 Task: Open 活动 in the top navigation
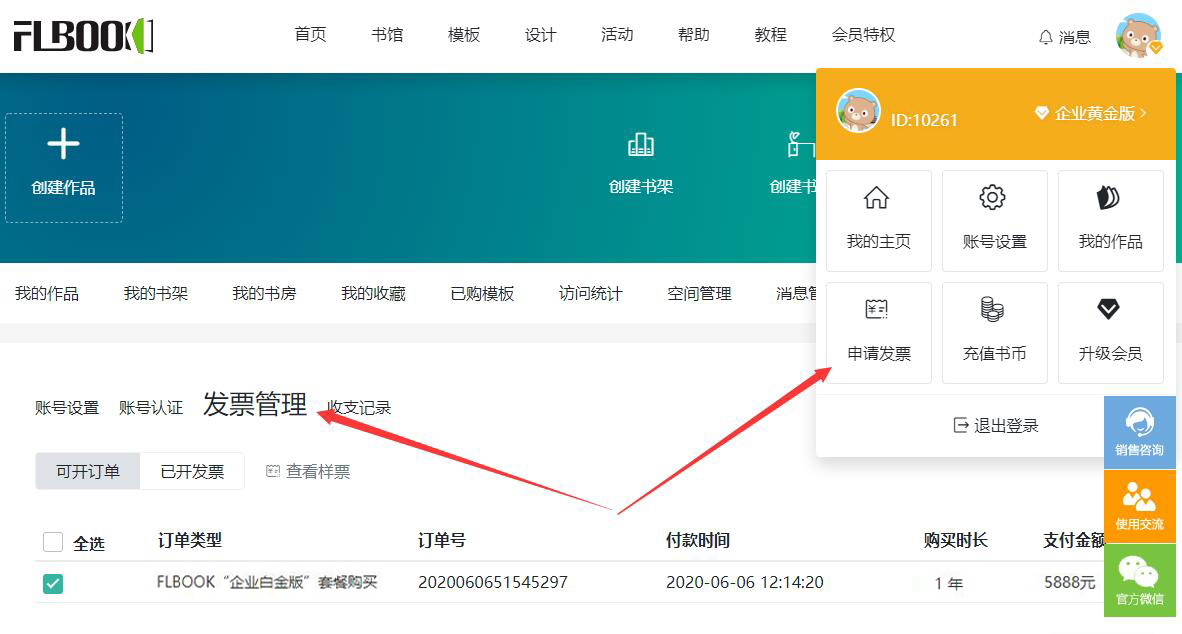(x=617, y=35)
